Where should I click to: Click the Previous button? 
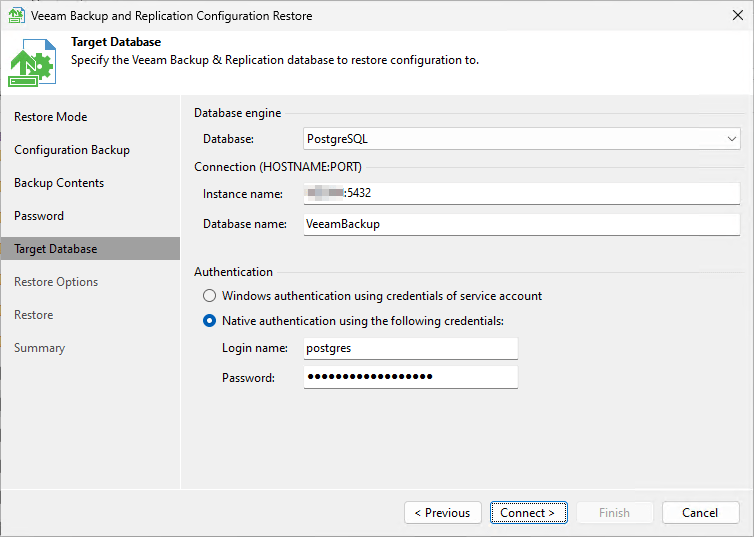[443, 513]
